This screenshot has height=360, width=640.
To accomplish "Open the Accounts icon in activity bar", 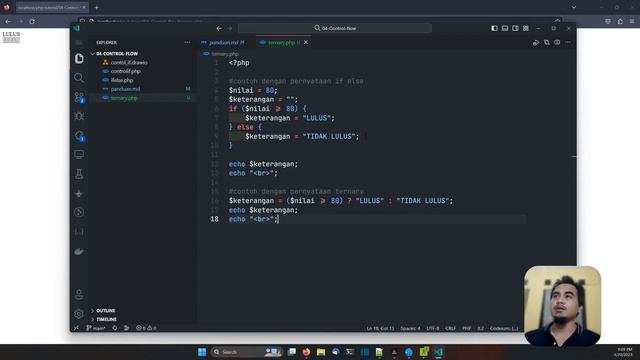I will coord(79,294).
